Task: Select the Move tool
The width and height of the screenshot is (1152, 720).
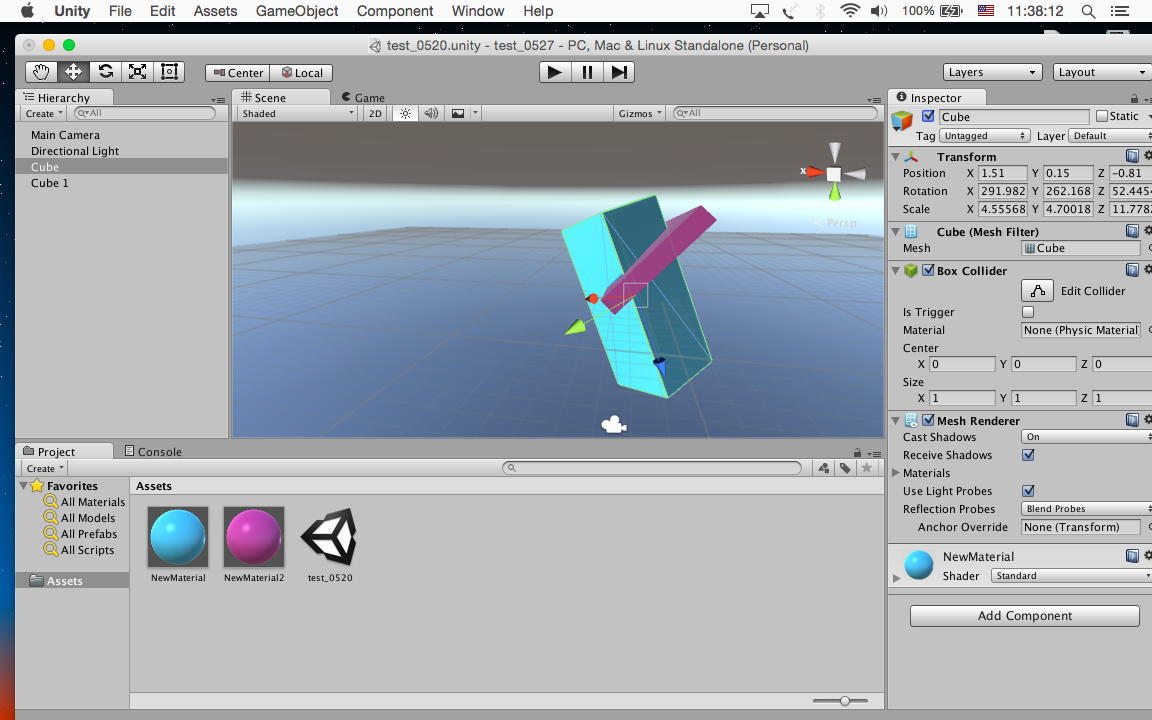Action: [x=73, y=72]
